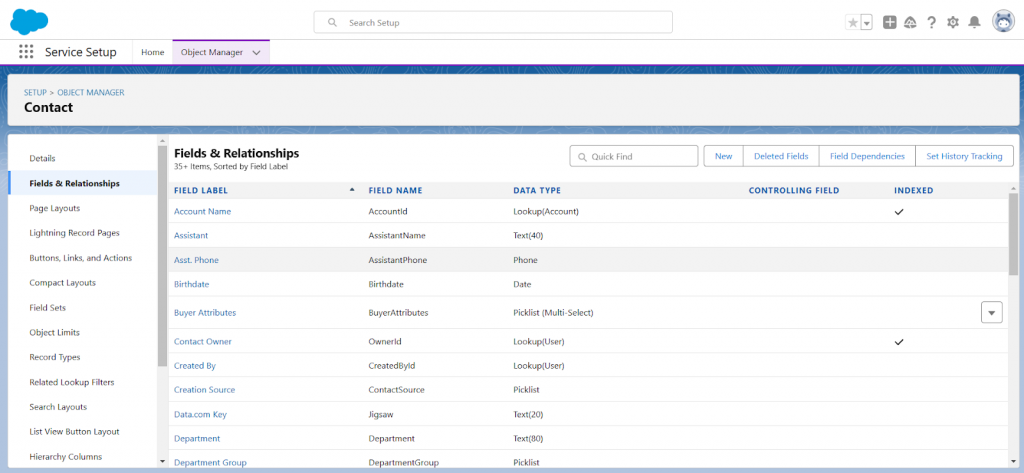Open the Setup gear menu

click(952, 22)
